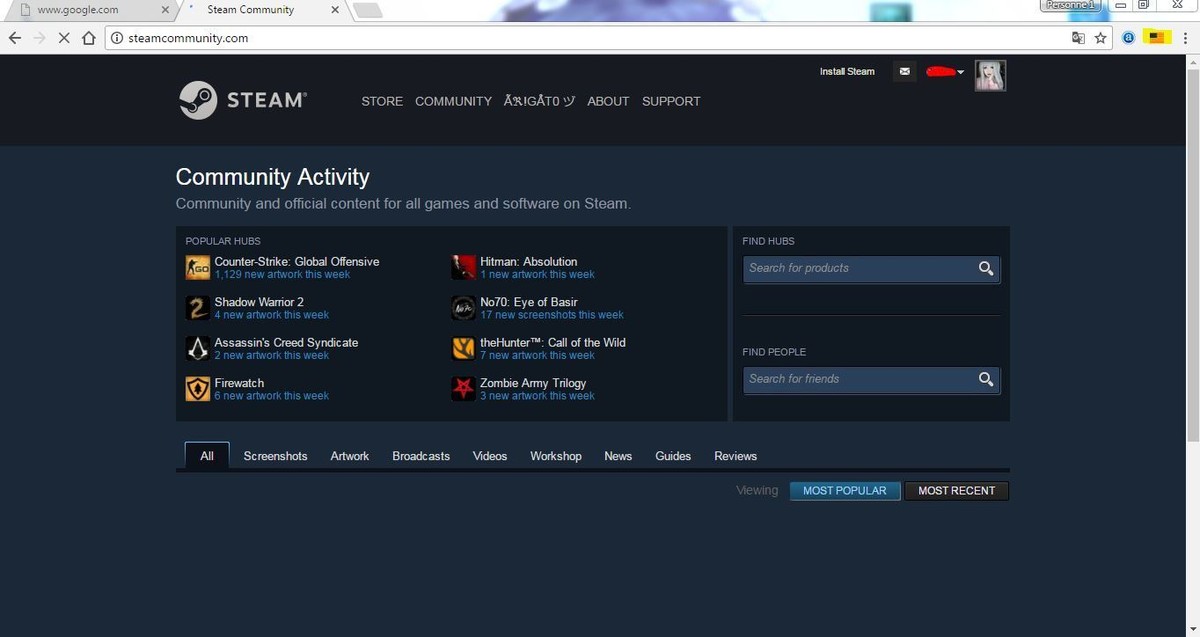Click the Firewatch hub icon
The width and height of the screenshot is (1200, 637).
tap(198, 389)
